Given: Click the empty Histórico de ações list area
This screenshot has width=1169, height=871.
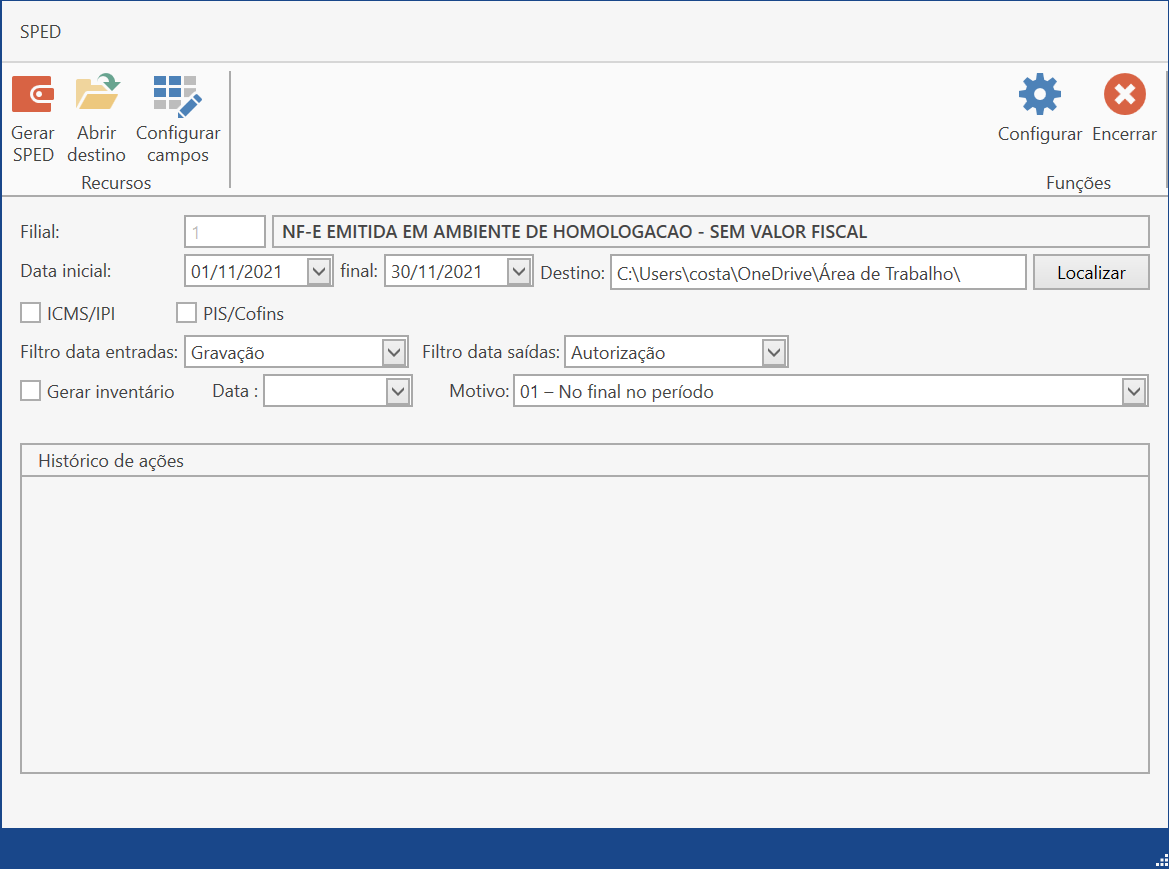Looking at the screenshot, I should 584,624.
